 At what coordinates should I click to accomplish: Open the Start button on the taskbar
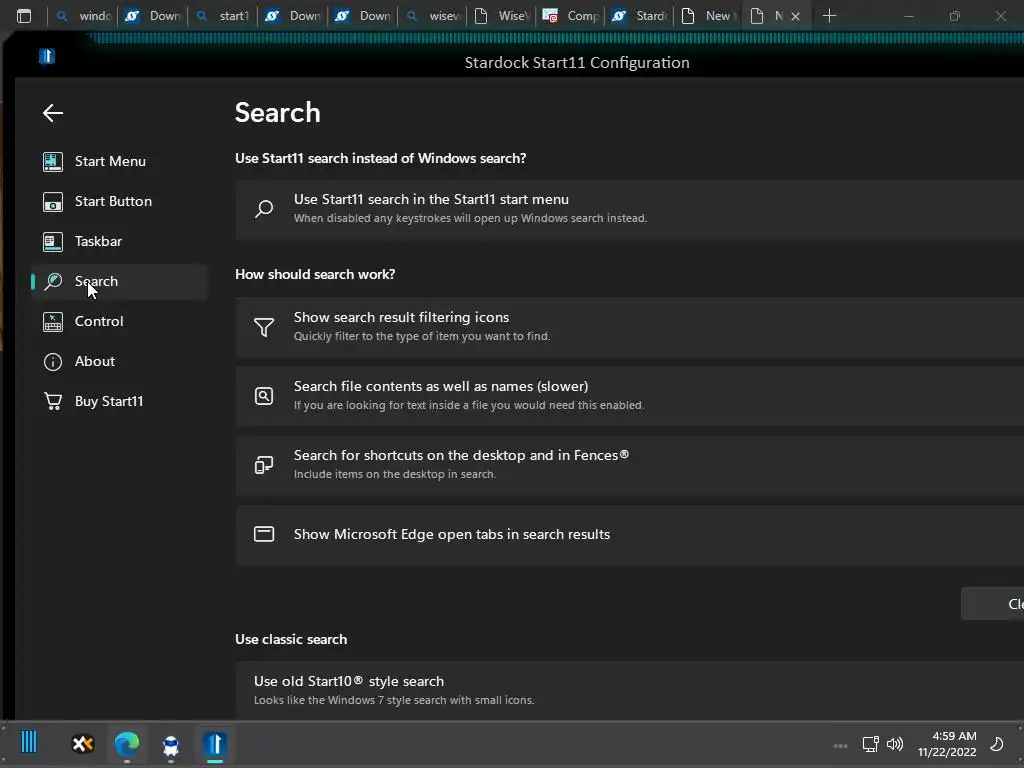(x=29, y=743)
